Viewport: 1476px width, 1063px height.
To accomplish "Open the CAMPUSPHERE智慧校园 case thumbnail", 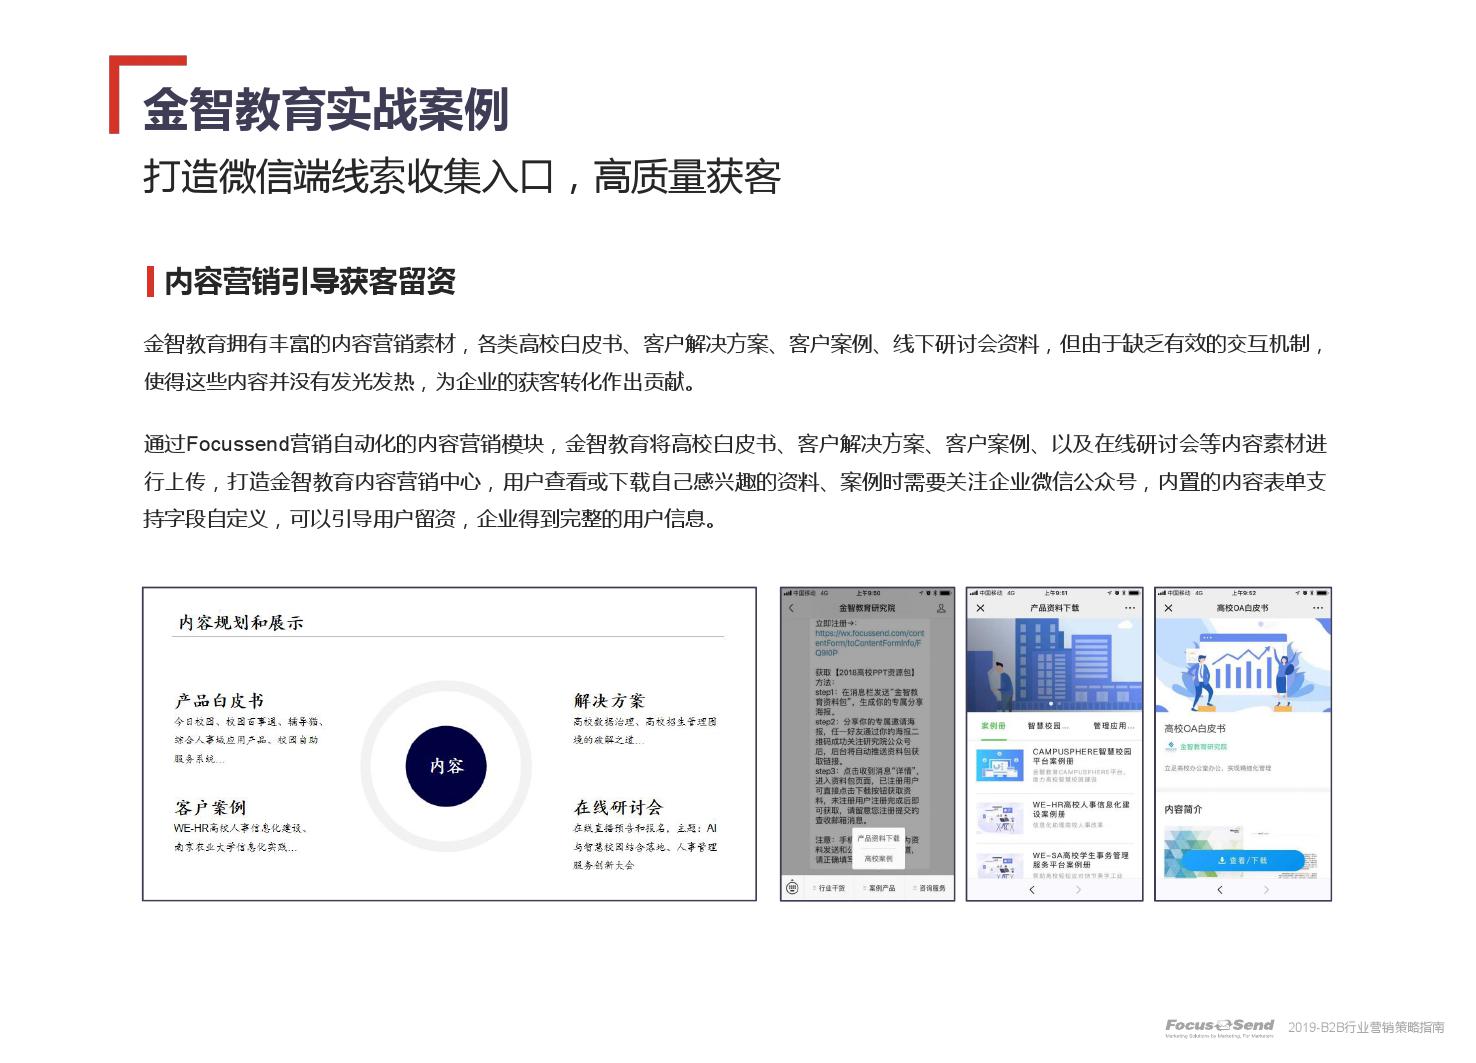I will pyautogui.click(x=1000, y=765).
